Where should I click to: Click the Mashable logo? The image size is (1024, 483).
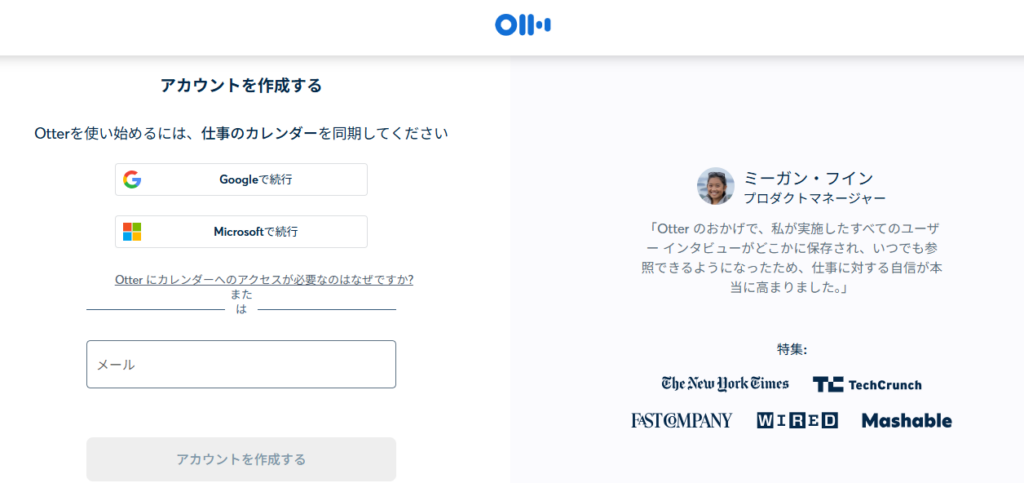(906, 420)
